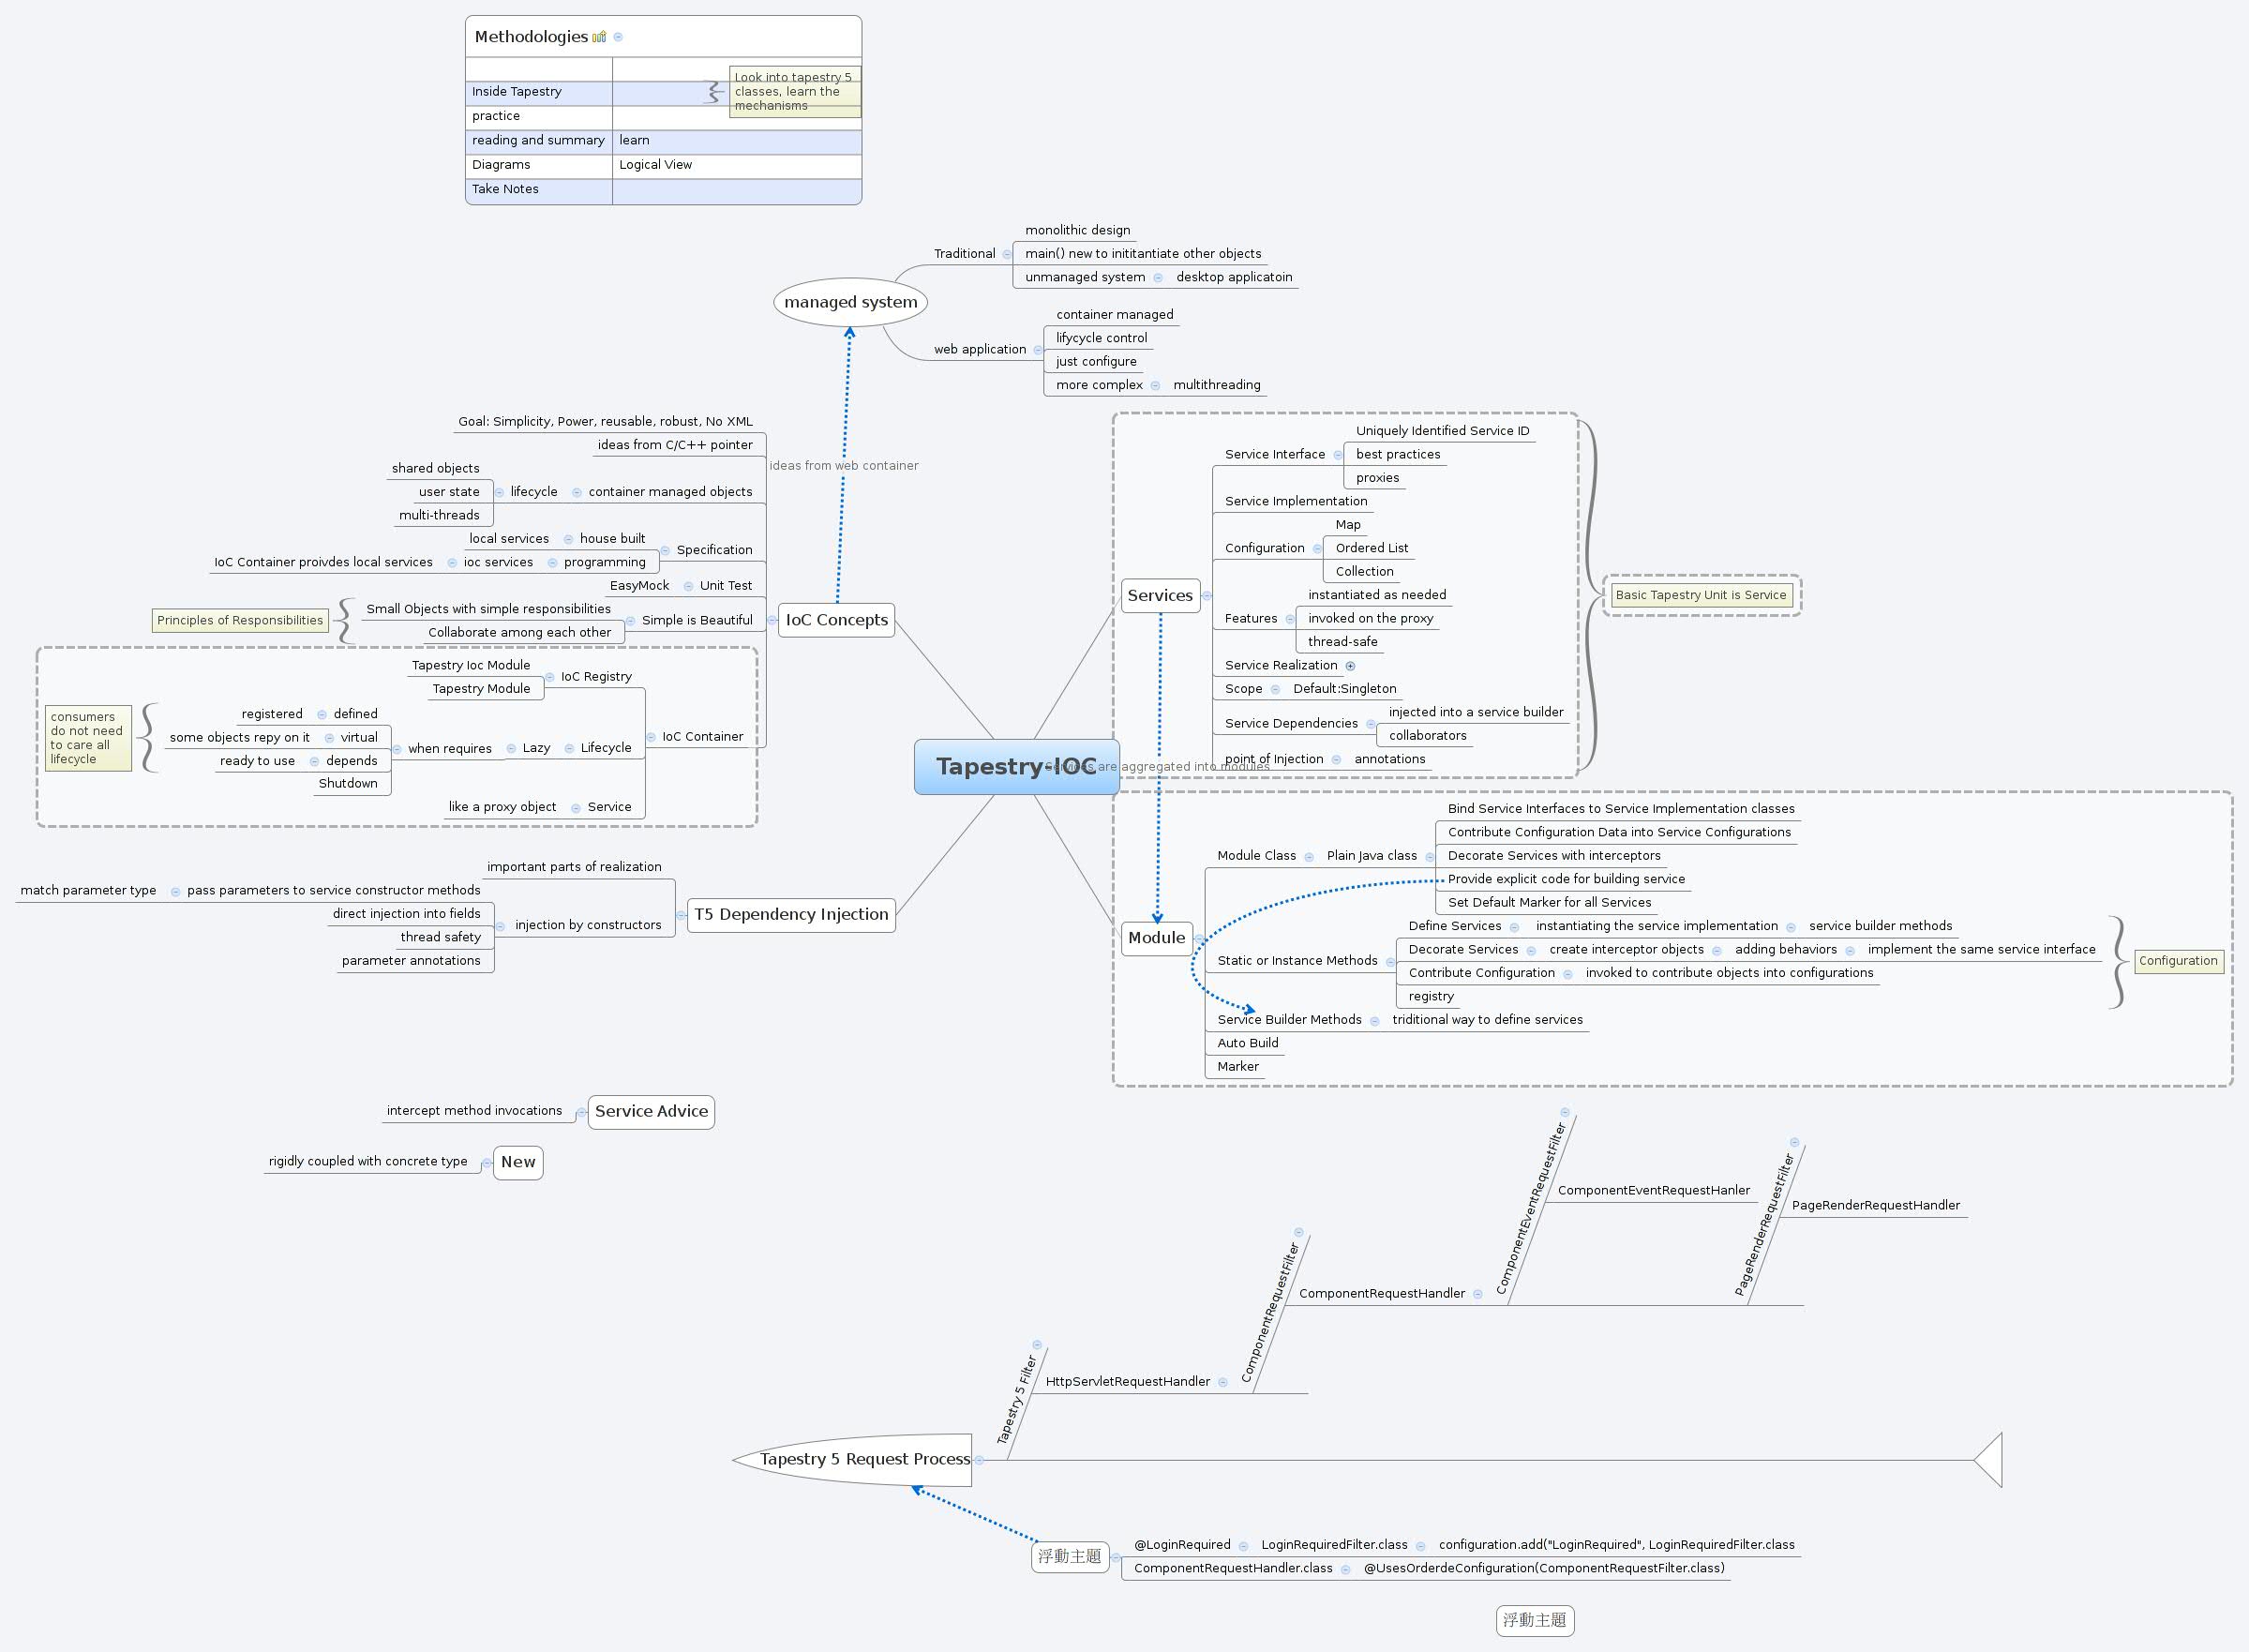Screen dimensions: 2249x1652
Task: Collapse the Services branch using its minus control
Action: click(x=1207, y=596)
